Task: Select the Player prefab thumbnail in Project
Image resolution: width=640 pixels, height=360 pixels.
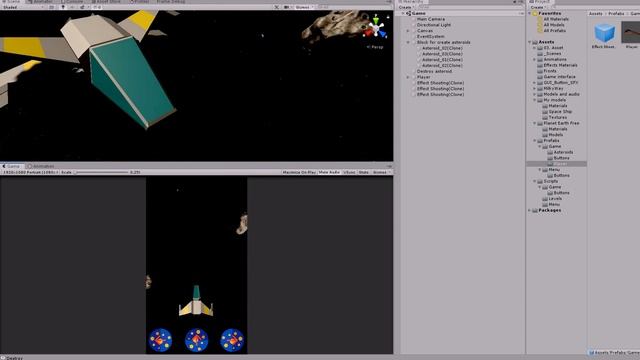Action: pos(631,33)
